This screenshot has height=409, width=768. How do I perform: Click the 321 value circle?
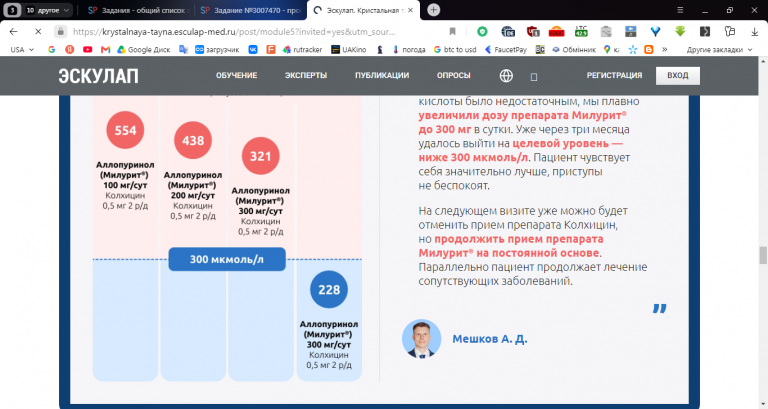point(261,156)
